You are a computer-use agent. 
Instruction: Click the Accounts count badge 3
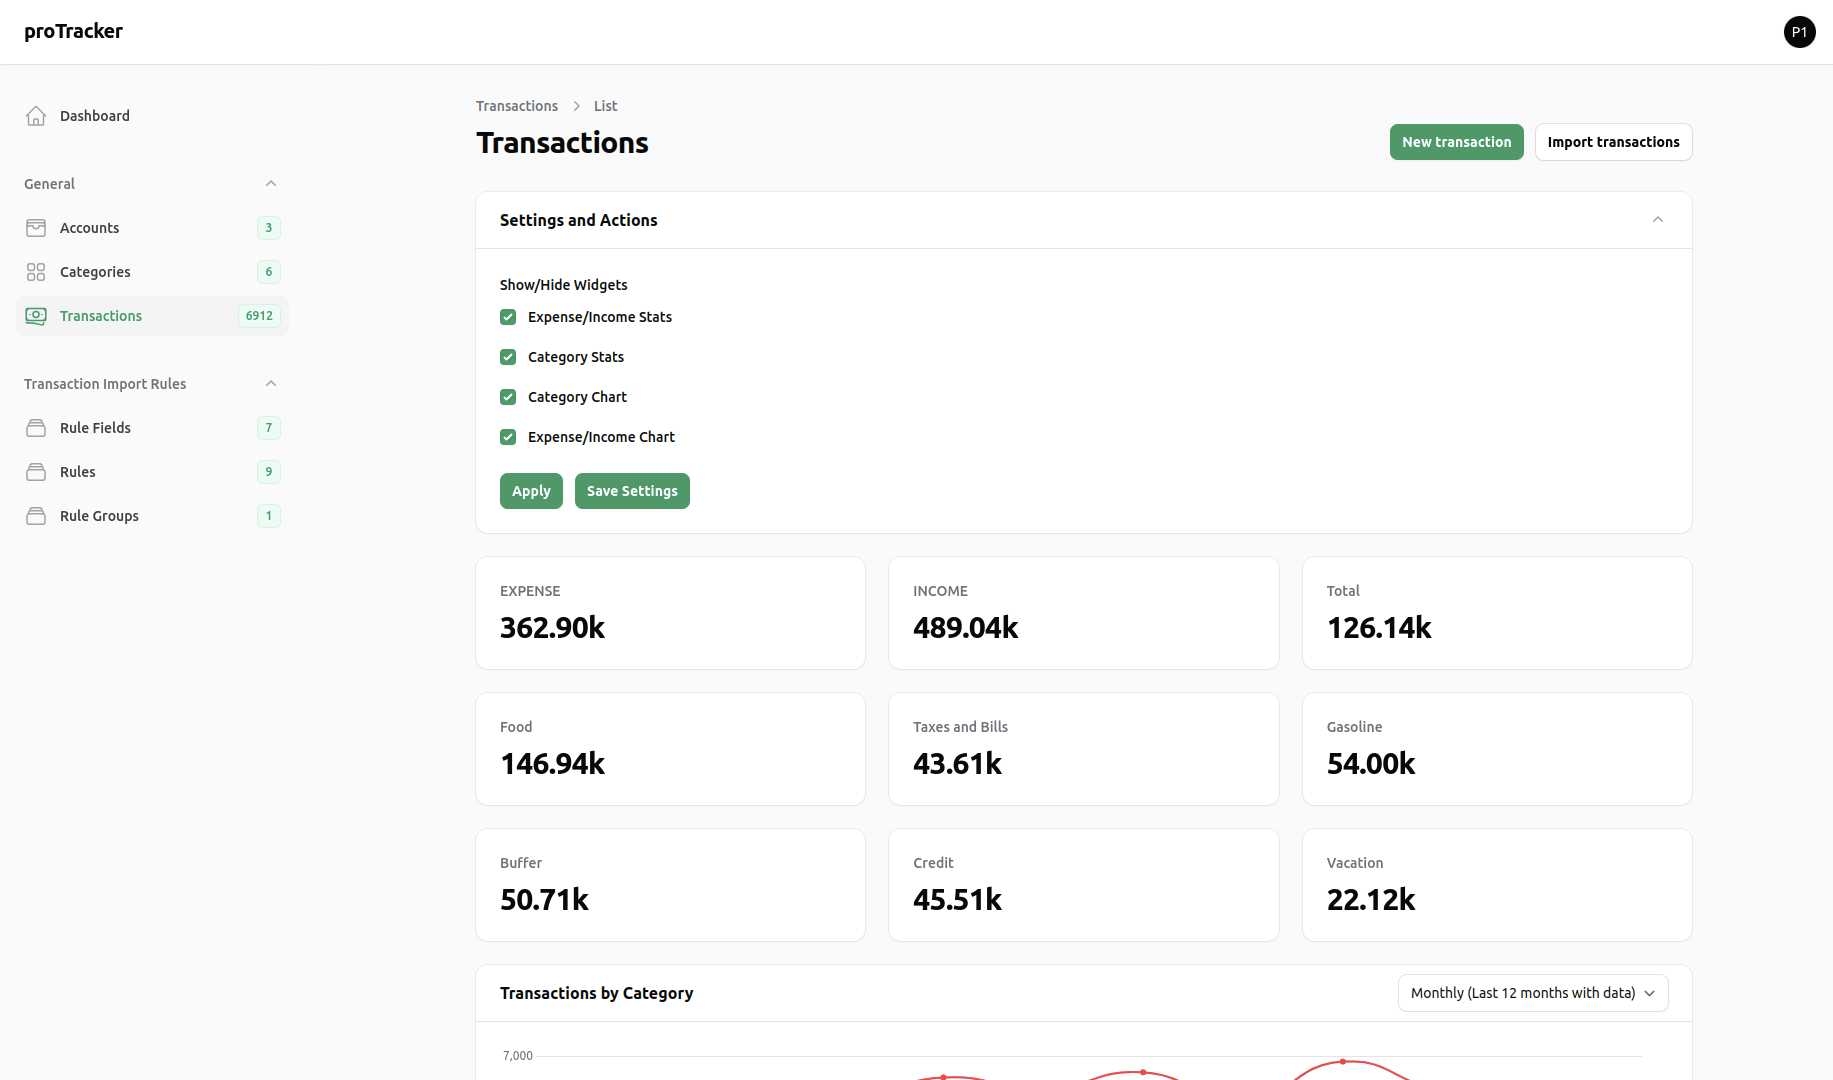pyautogui.click(x=268, y=228)
